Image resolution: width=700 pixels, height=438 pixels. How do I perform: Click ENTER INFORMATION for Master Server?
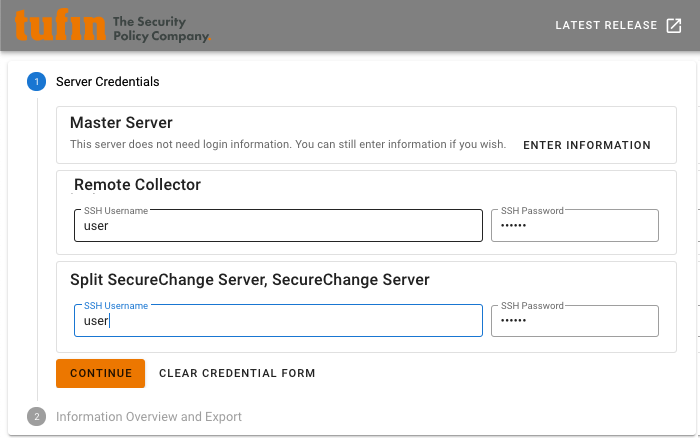tap(587, 145)
